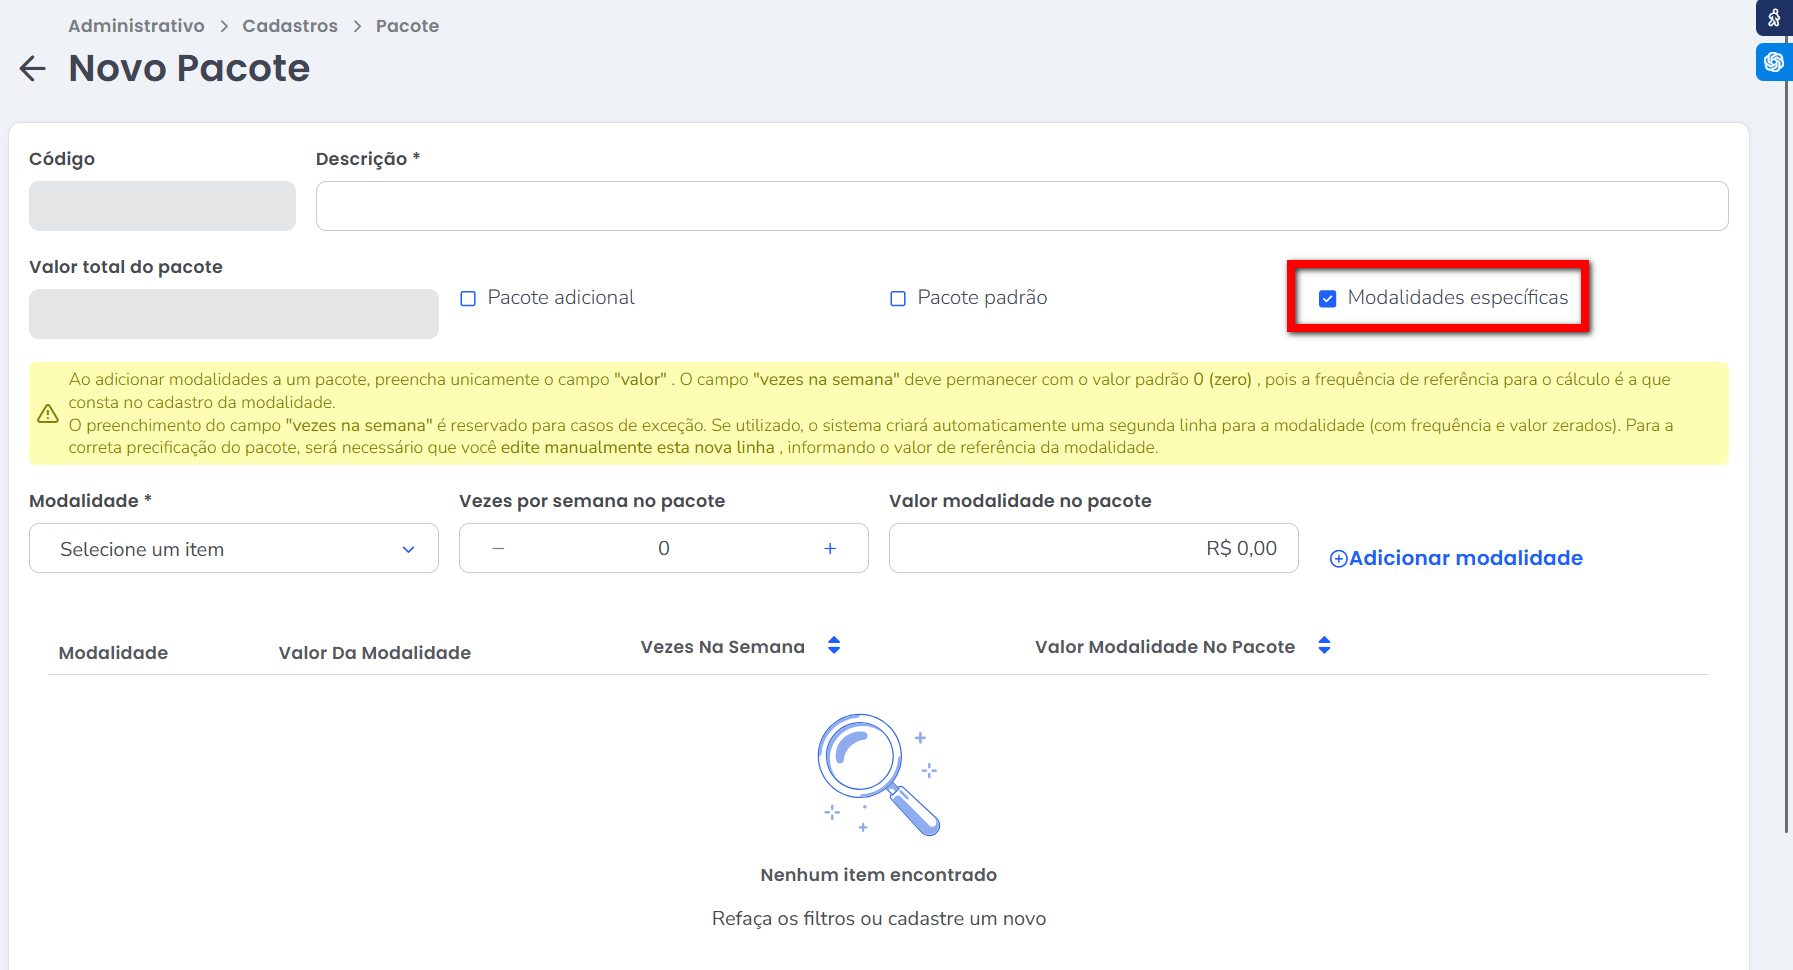Click the Valor modalidade no pacote field
Viewport: 1793px width, 970px height.
pos(1093,548)
